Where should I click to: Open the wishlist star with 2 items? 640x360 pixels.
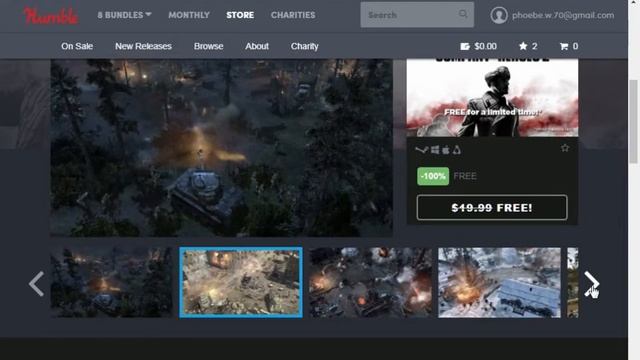(528, 46)
